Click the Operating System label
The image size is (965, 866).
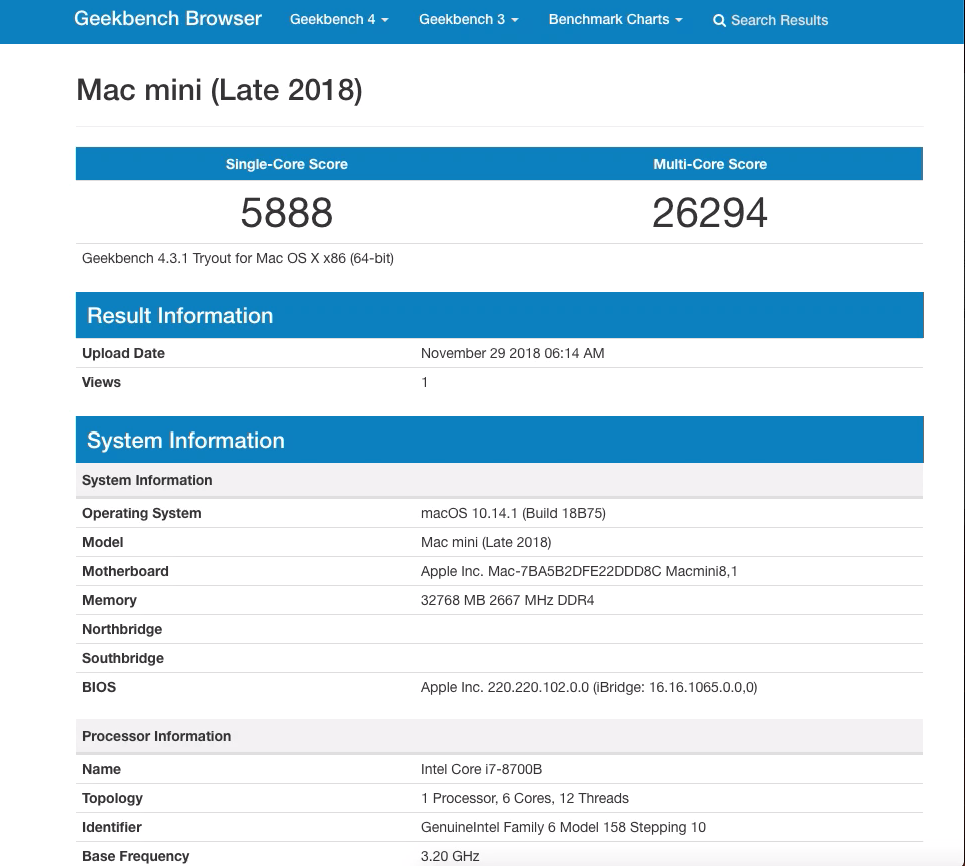click(x=142, y=513)
